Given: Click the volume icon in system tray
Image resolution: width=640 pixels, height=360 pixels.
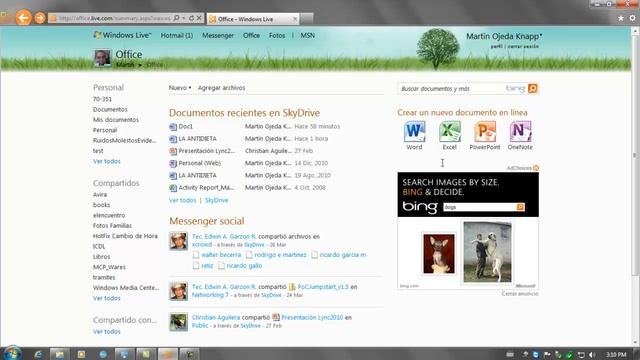Looking at the screenshot, I should [x=592, y=355].
